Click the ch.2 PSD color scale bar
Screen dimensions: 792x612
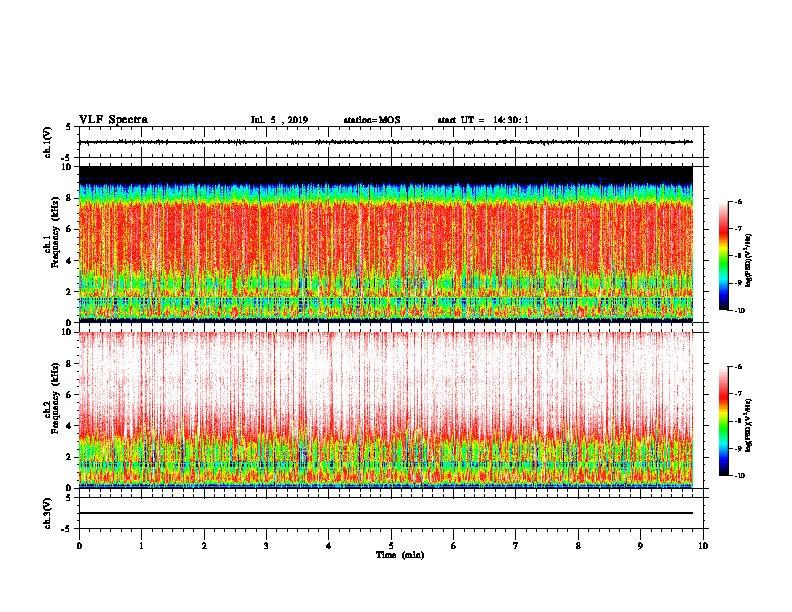pos(723,421)
